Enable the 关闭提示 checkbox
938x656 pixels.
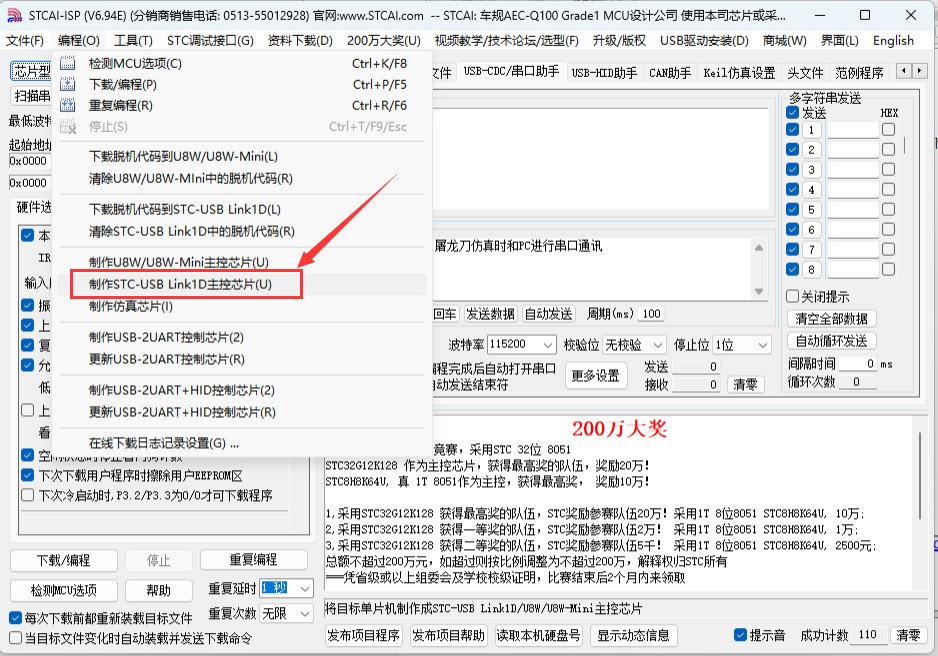coord(793,296)
